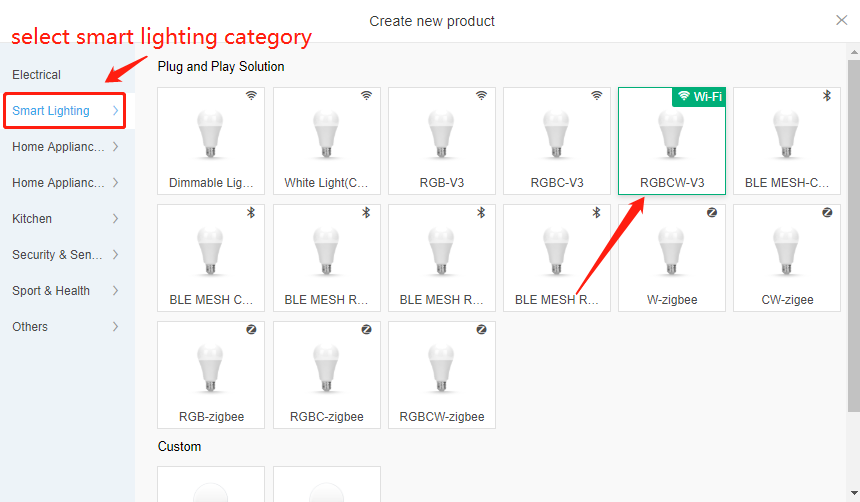Click the scrollbar down arrow

coord(854,493)
